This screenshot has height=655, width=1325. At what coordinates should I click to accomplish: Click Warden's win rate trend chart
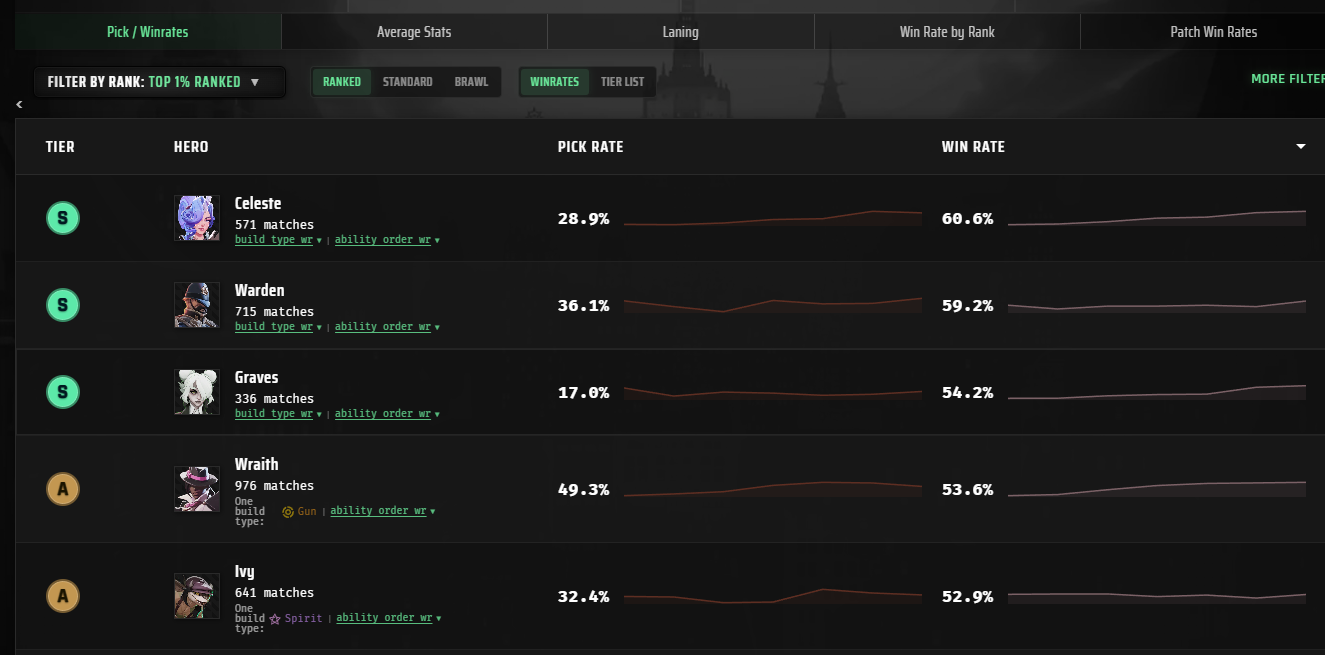tap(1157, 305)
